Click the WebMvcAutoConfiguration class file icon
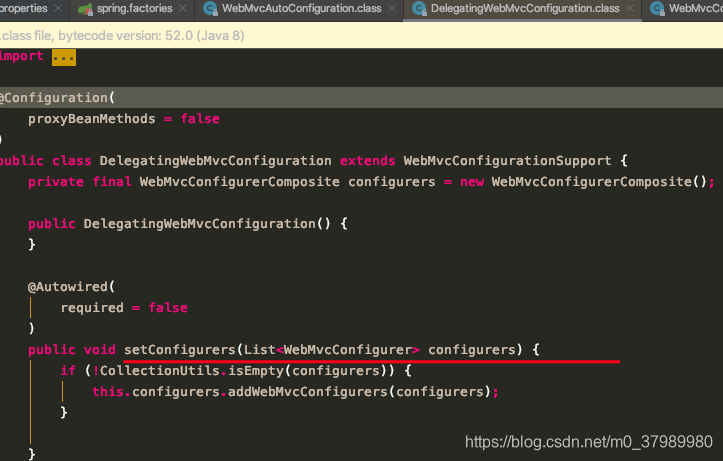This screenshot has width=723, height=461. pos(210,9)
